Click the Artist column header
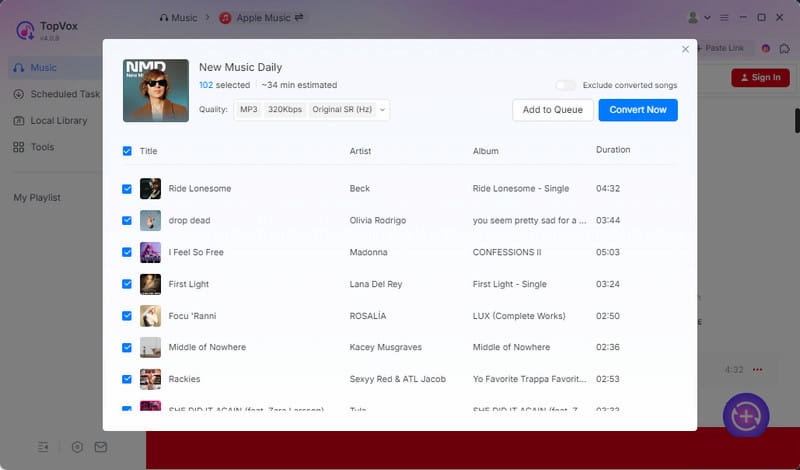The image size is (800, 470). (x=360, y=151)
